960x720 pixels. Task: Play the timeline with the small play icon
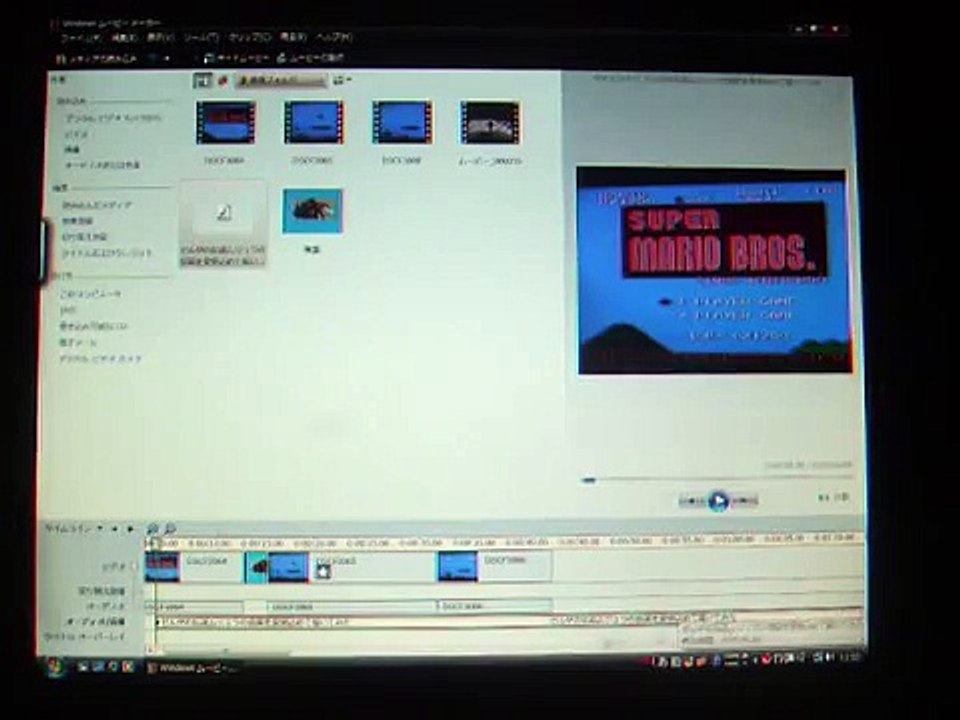[x=130, y=528]
